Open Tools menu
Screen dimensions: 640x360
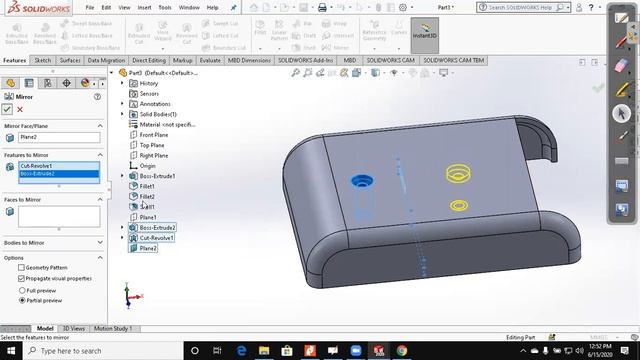click(165, 7)
